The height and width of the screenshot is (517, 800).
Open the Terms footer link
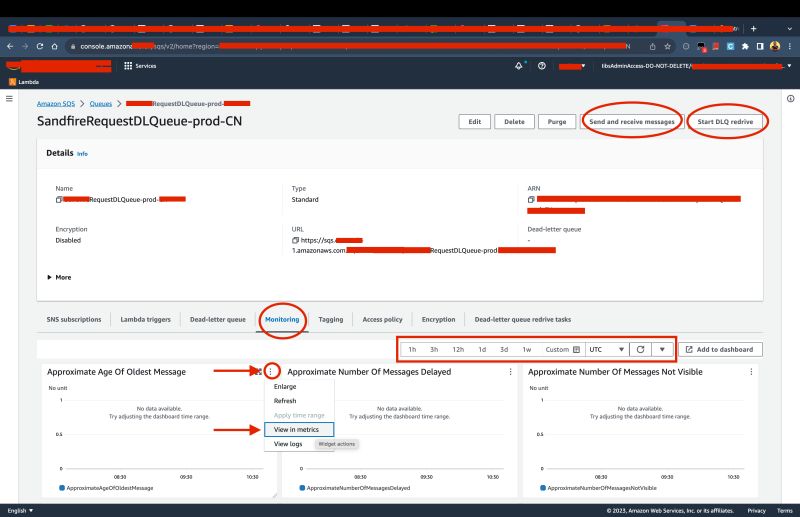click(785, 510)
